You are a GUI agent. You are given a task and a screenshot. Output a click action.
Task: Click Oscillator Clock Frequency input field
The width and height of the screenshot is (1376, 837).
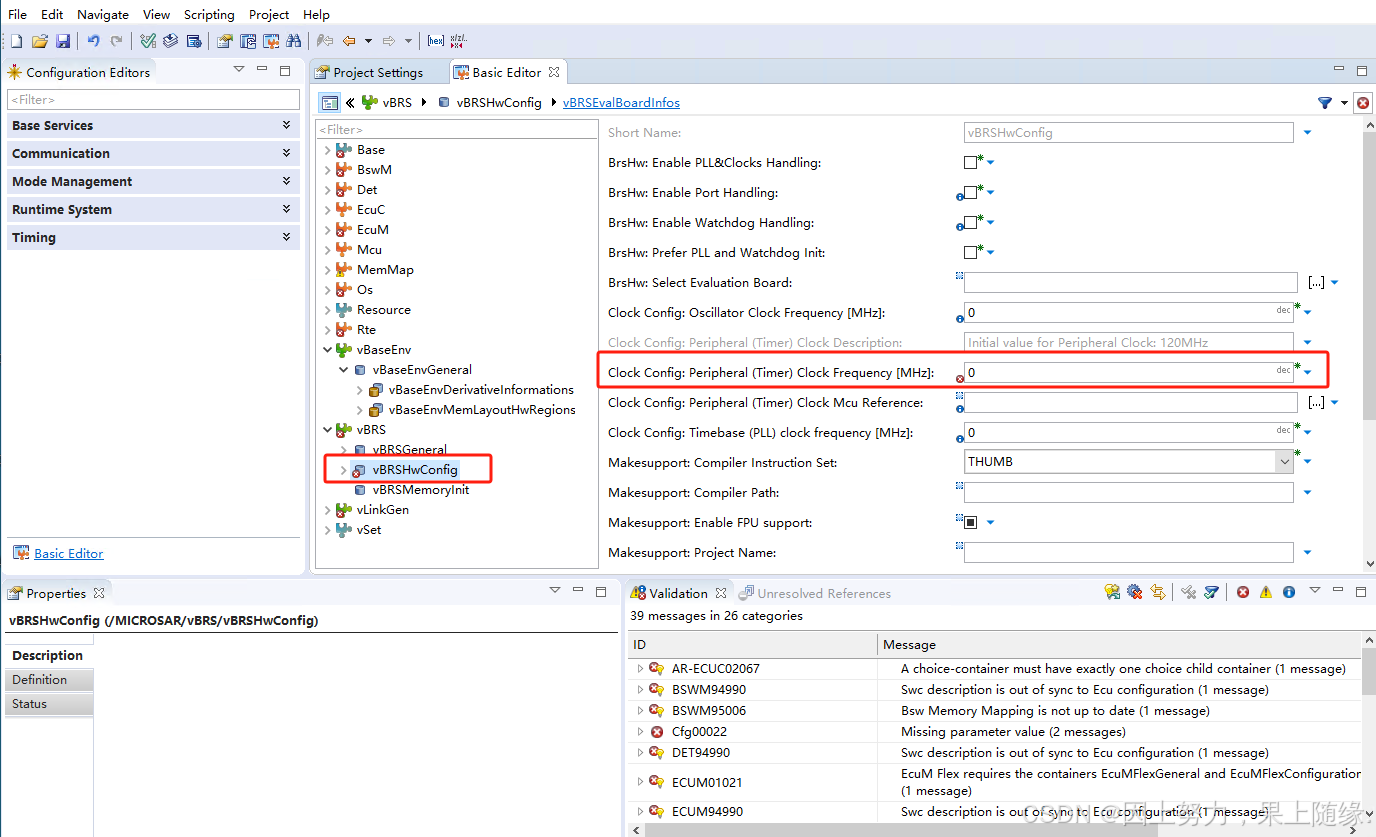tap(1129, 312)
